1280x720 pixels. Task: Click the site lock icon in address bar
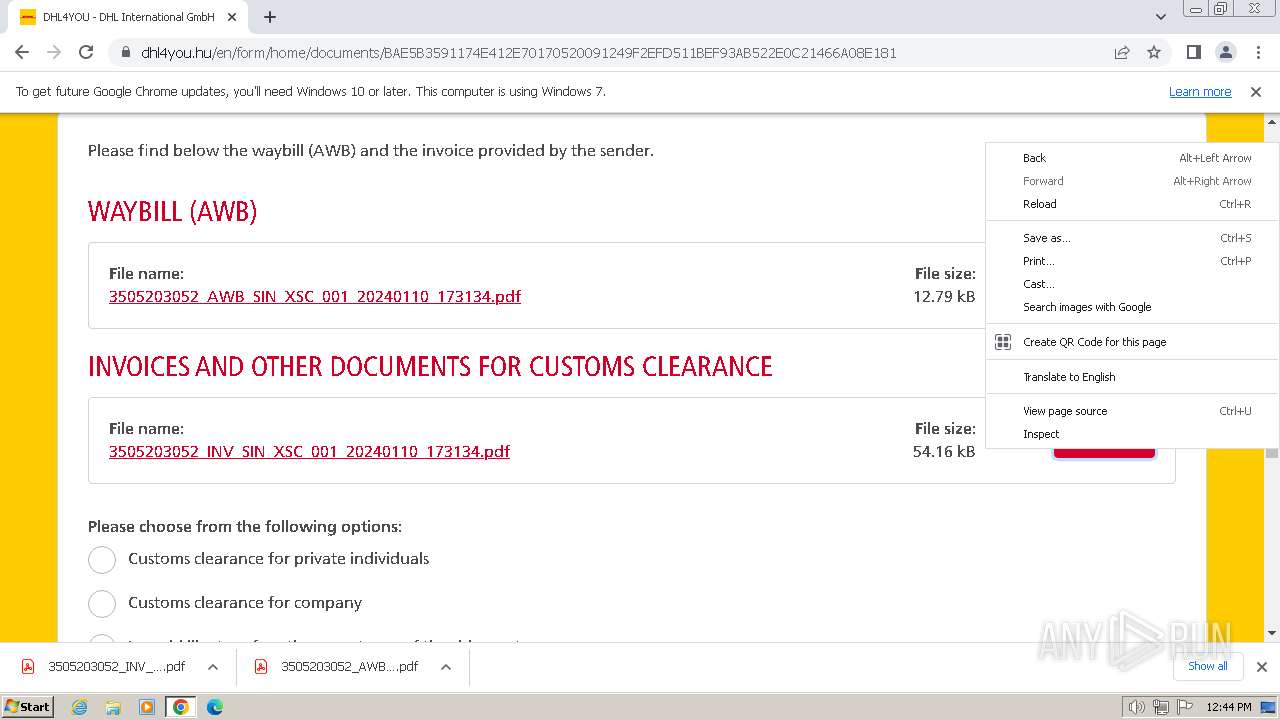pyautogui.click(x=125, y=53)
